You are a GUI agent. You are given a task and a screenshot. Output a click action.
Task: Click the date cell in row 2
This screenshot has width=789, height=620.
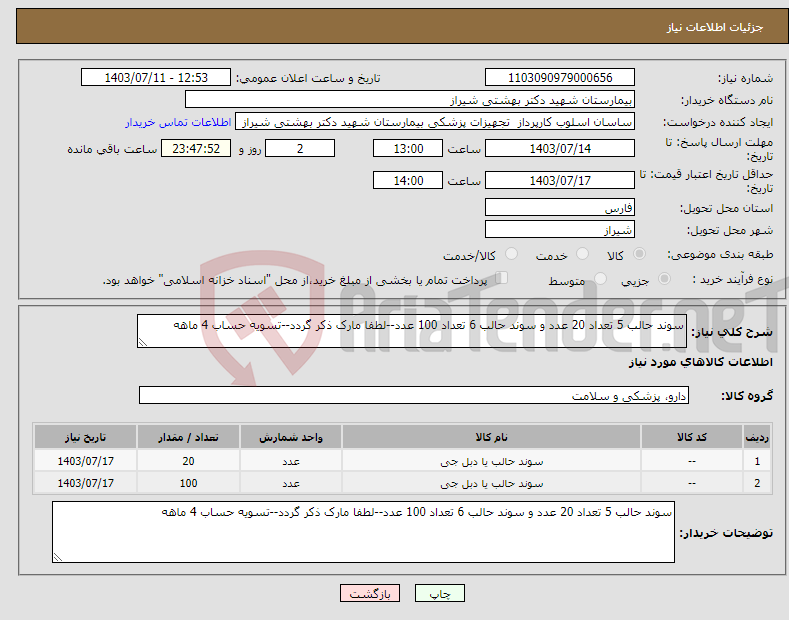tap(85, 483)
